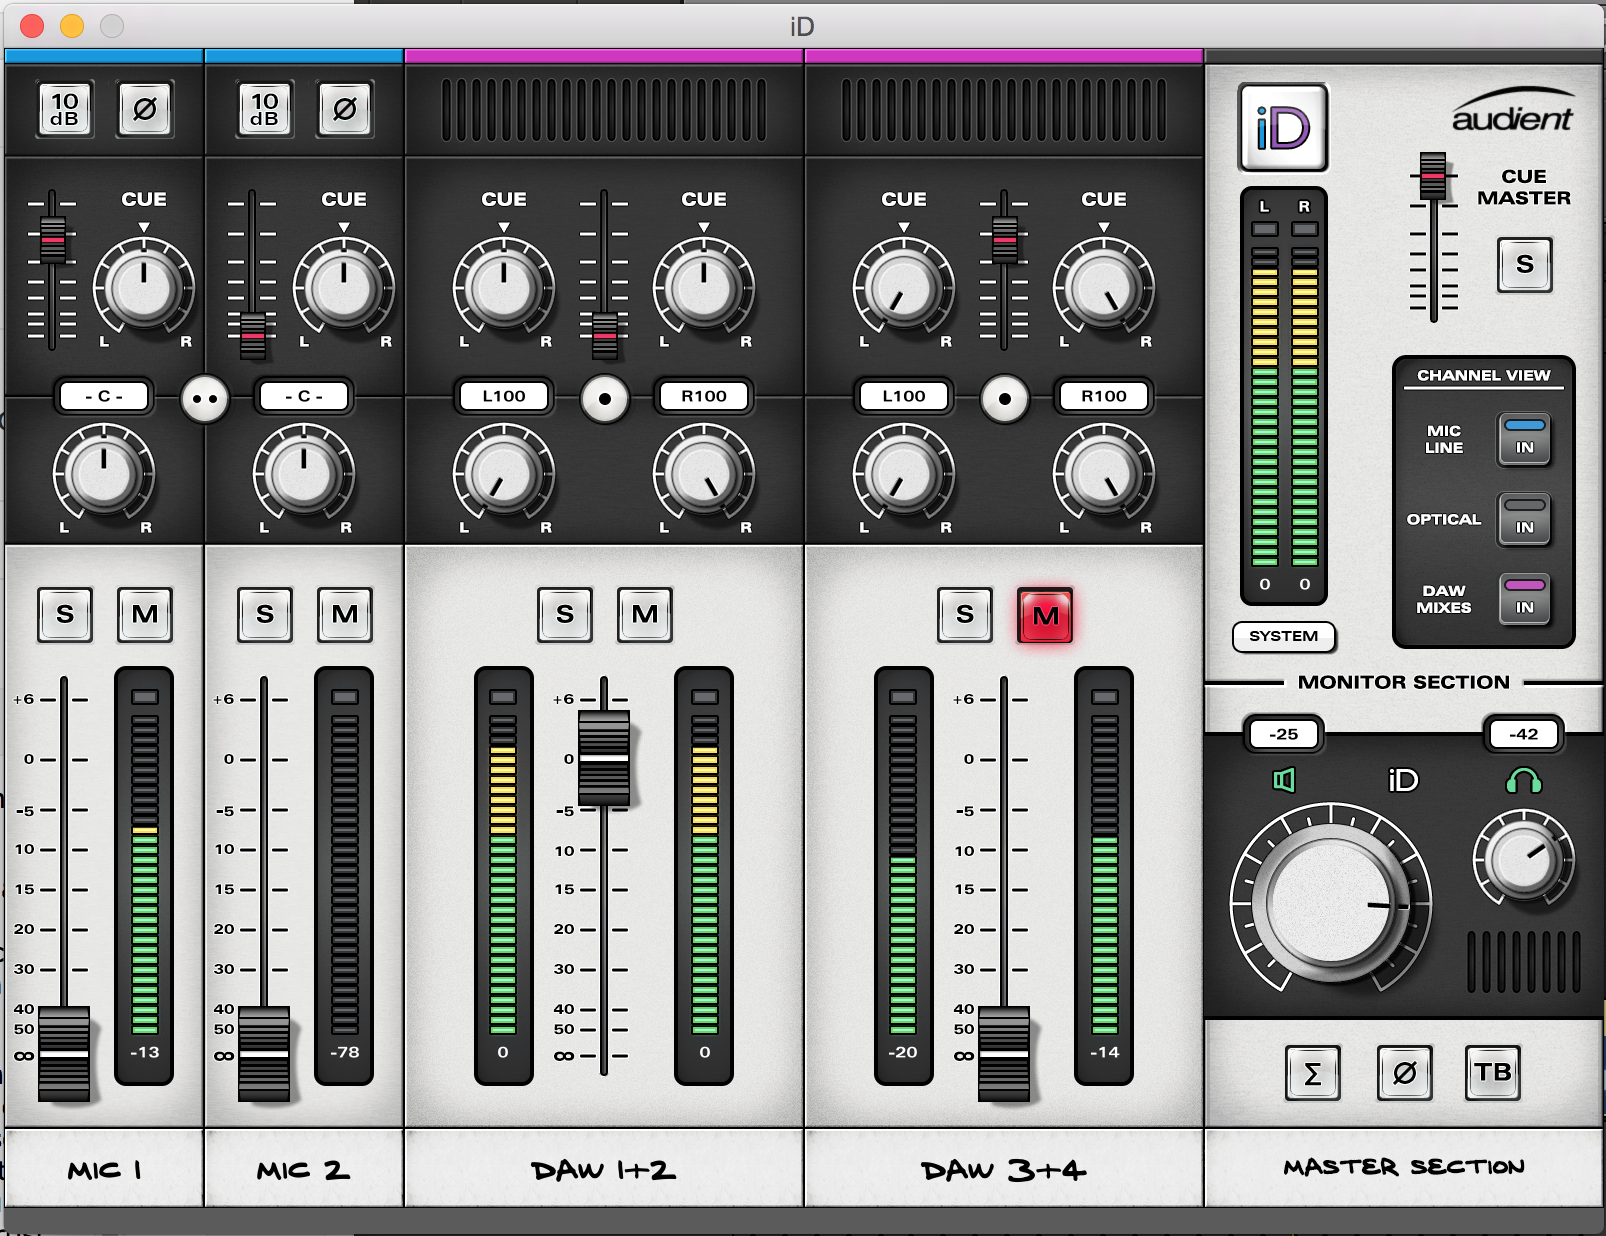Click the MIC 1 channel name label

pyautogui.click(x=104, y=1170)
